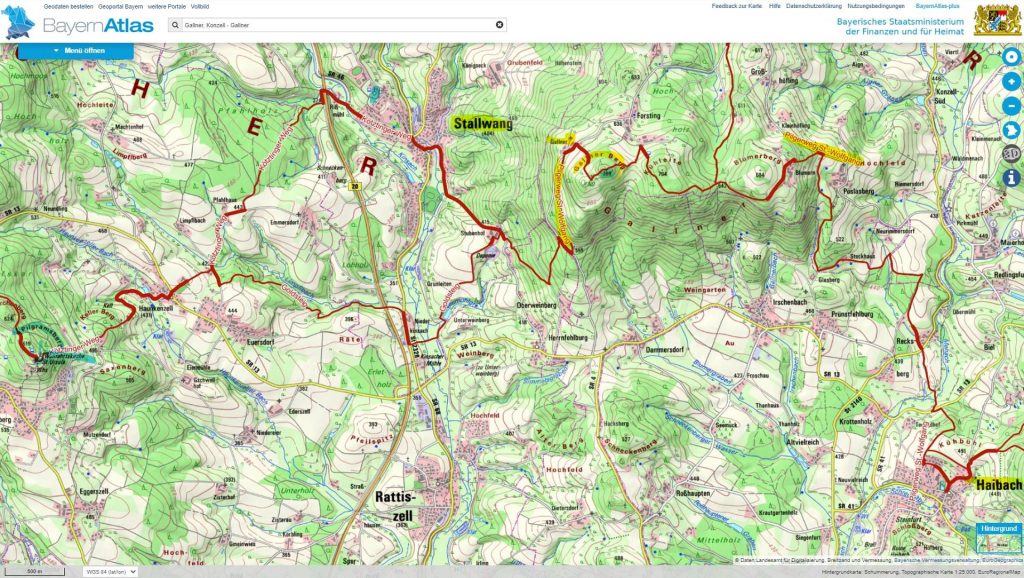Zoom to full Bavaria extent

tap(1011, 131)
